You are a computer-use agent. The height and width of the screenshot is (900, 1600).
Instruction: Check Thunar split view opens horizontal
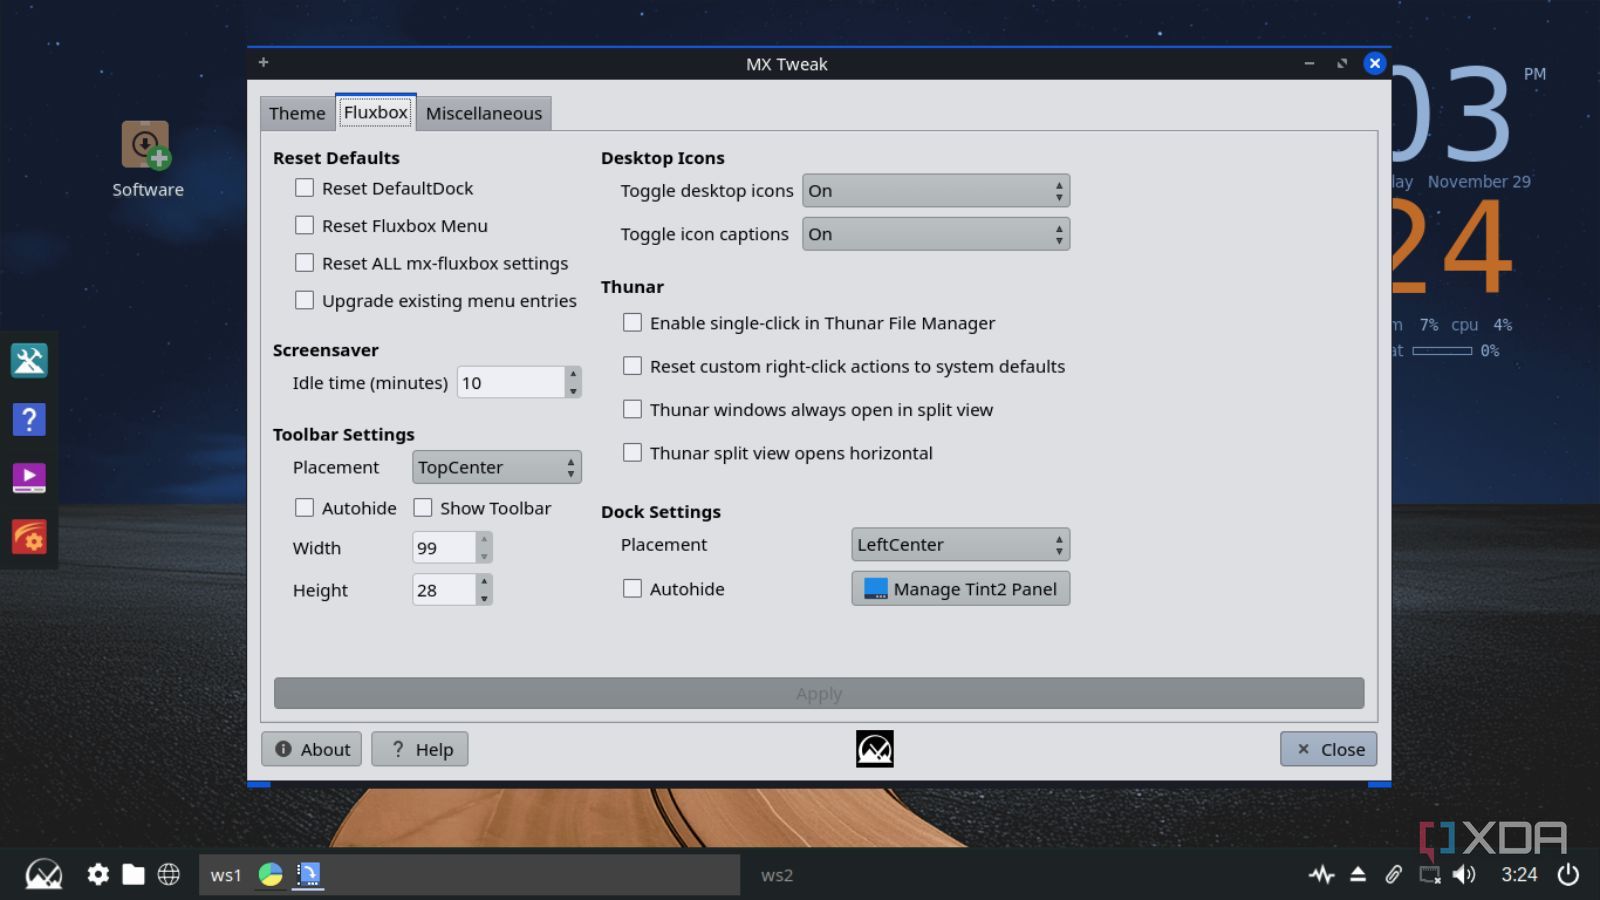(633, 453)
